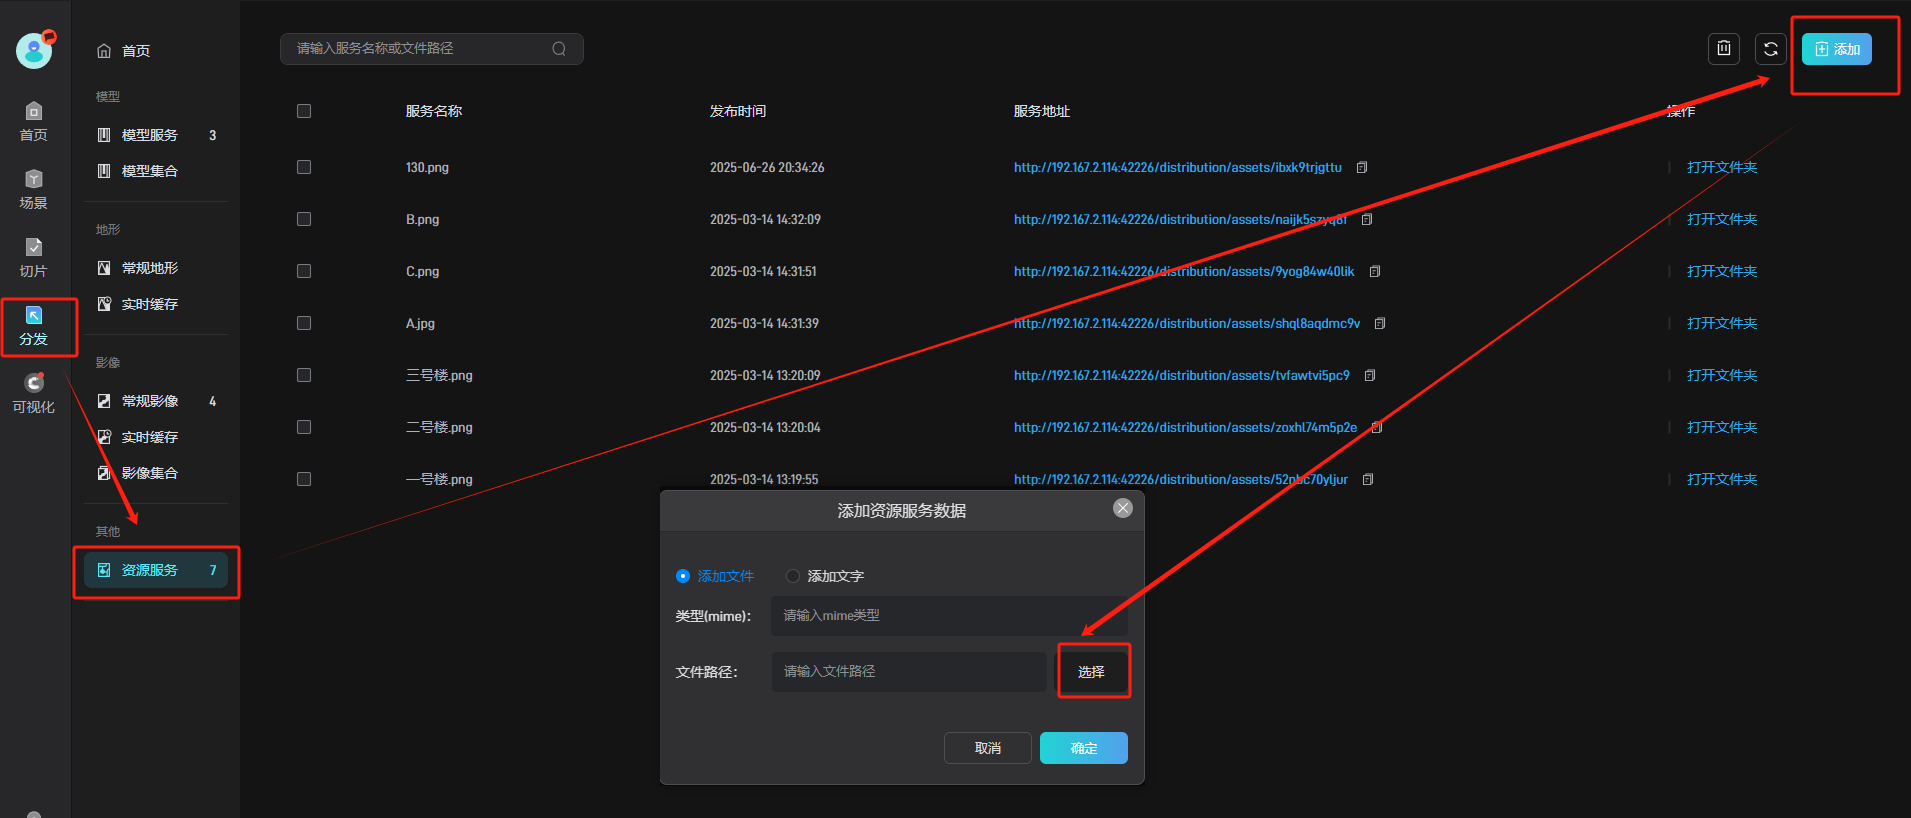
Task: Check the 二号楼.png row checkbox
Action: coord(304,427)
